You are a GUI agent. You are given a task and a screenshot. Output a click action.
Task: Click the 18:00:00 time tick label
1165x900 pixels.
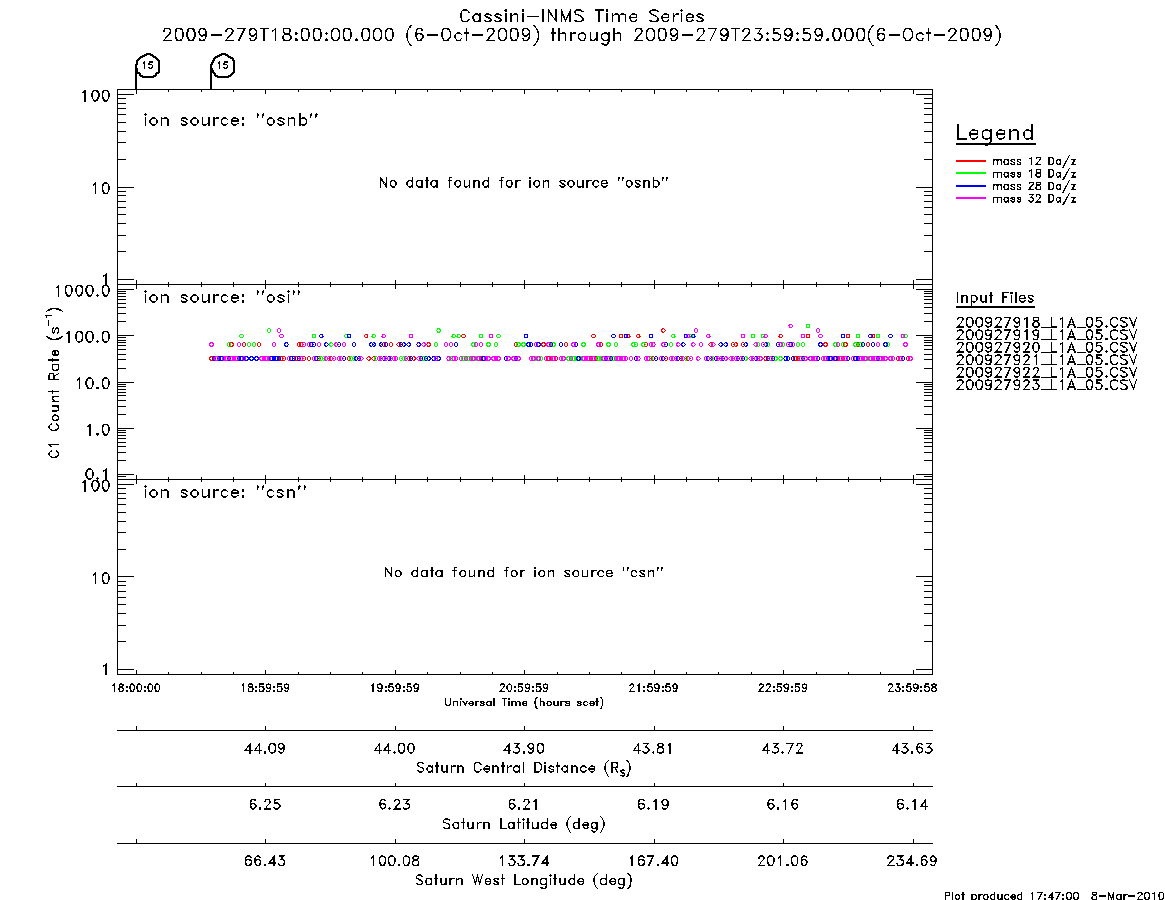pos(136,688)
